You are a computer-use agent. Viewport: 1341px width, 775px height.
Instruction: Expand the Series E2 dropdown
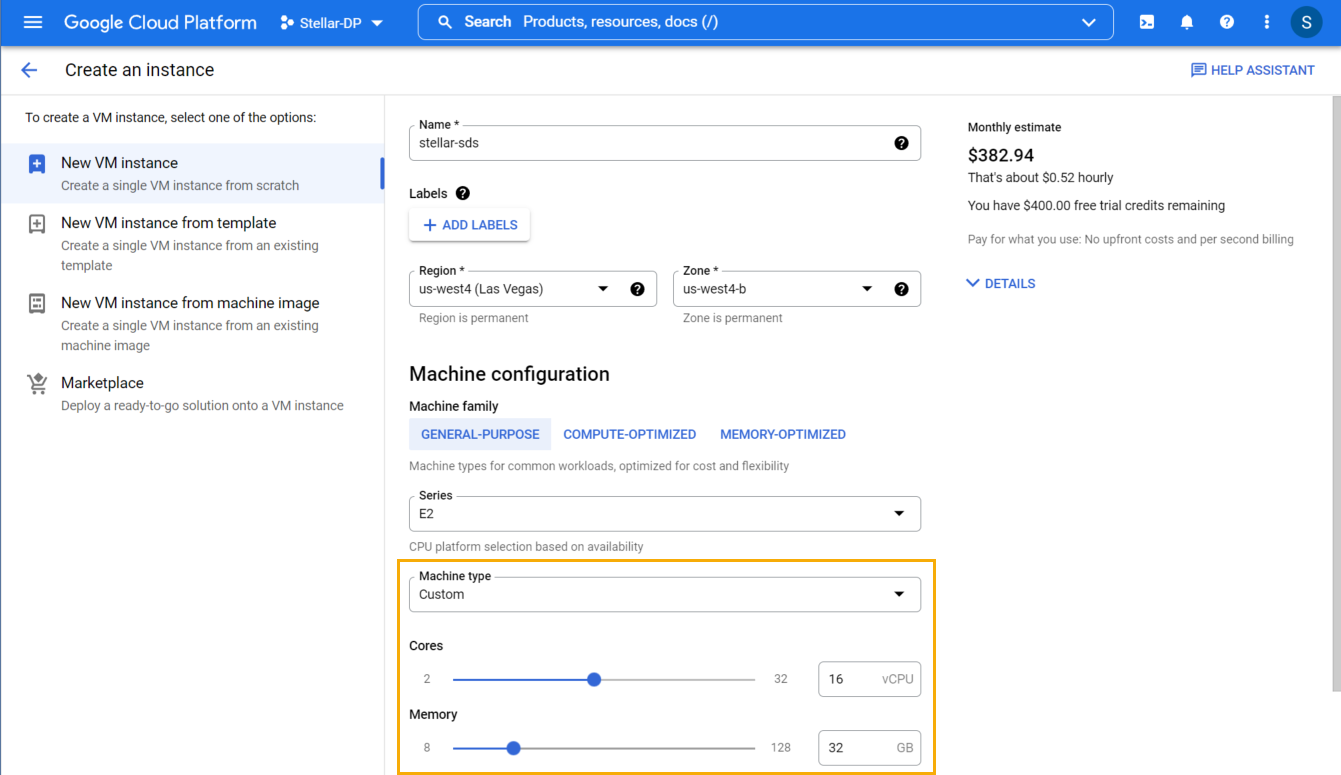(x=899, y=514)
